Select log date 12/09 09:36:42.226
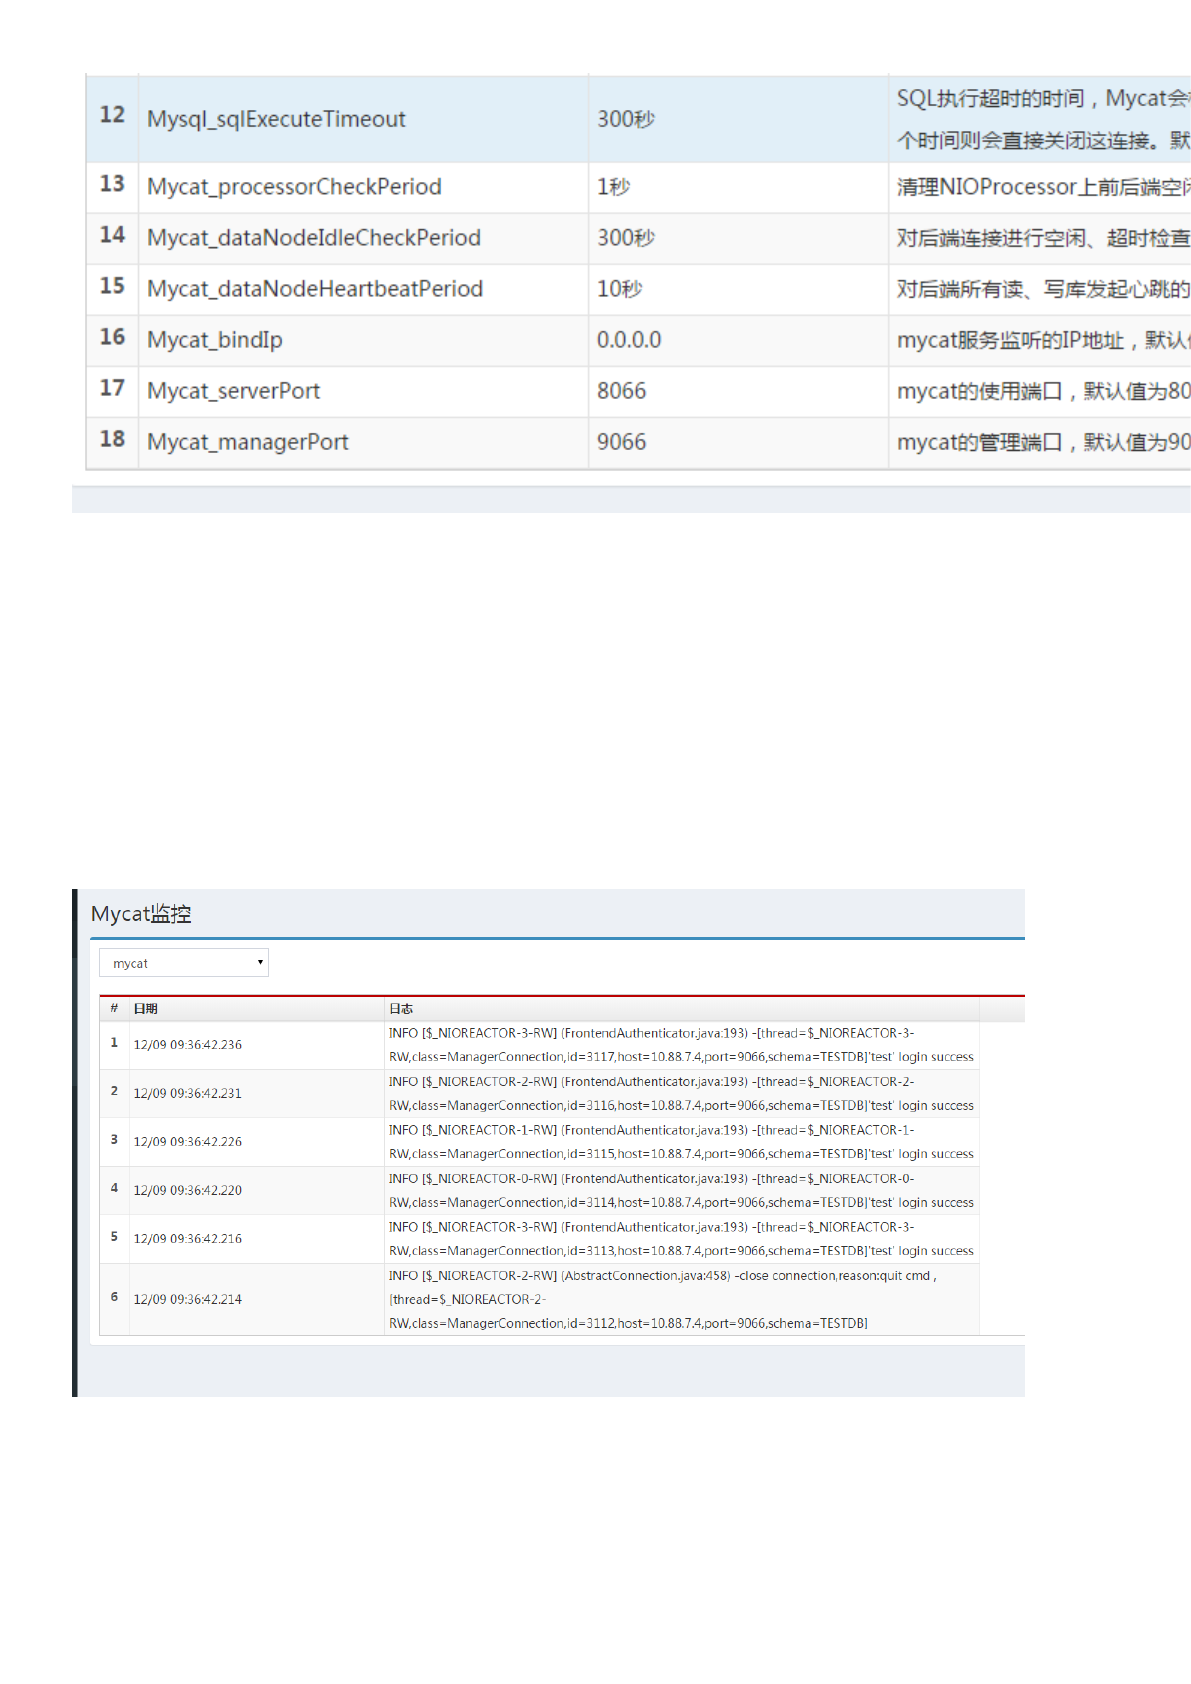The height and width of the screenshot is (1684, 1191). point(188,1142)
